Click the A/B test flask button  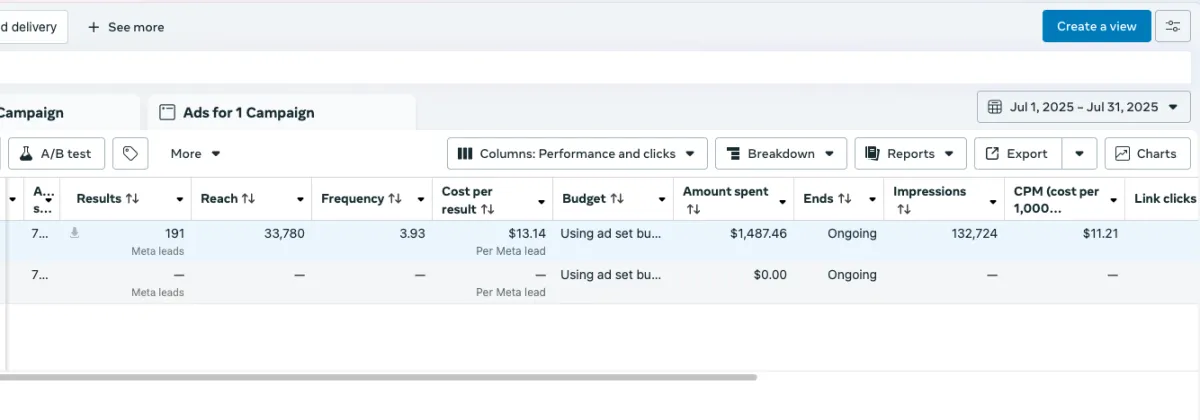(x=57, y=154)
